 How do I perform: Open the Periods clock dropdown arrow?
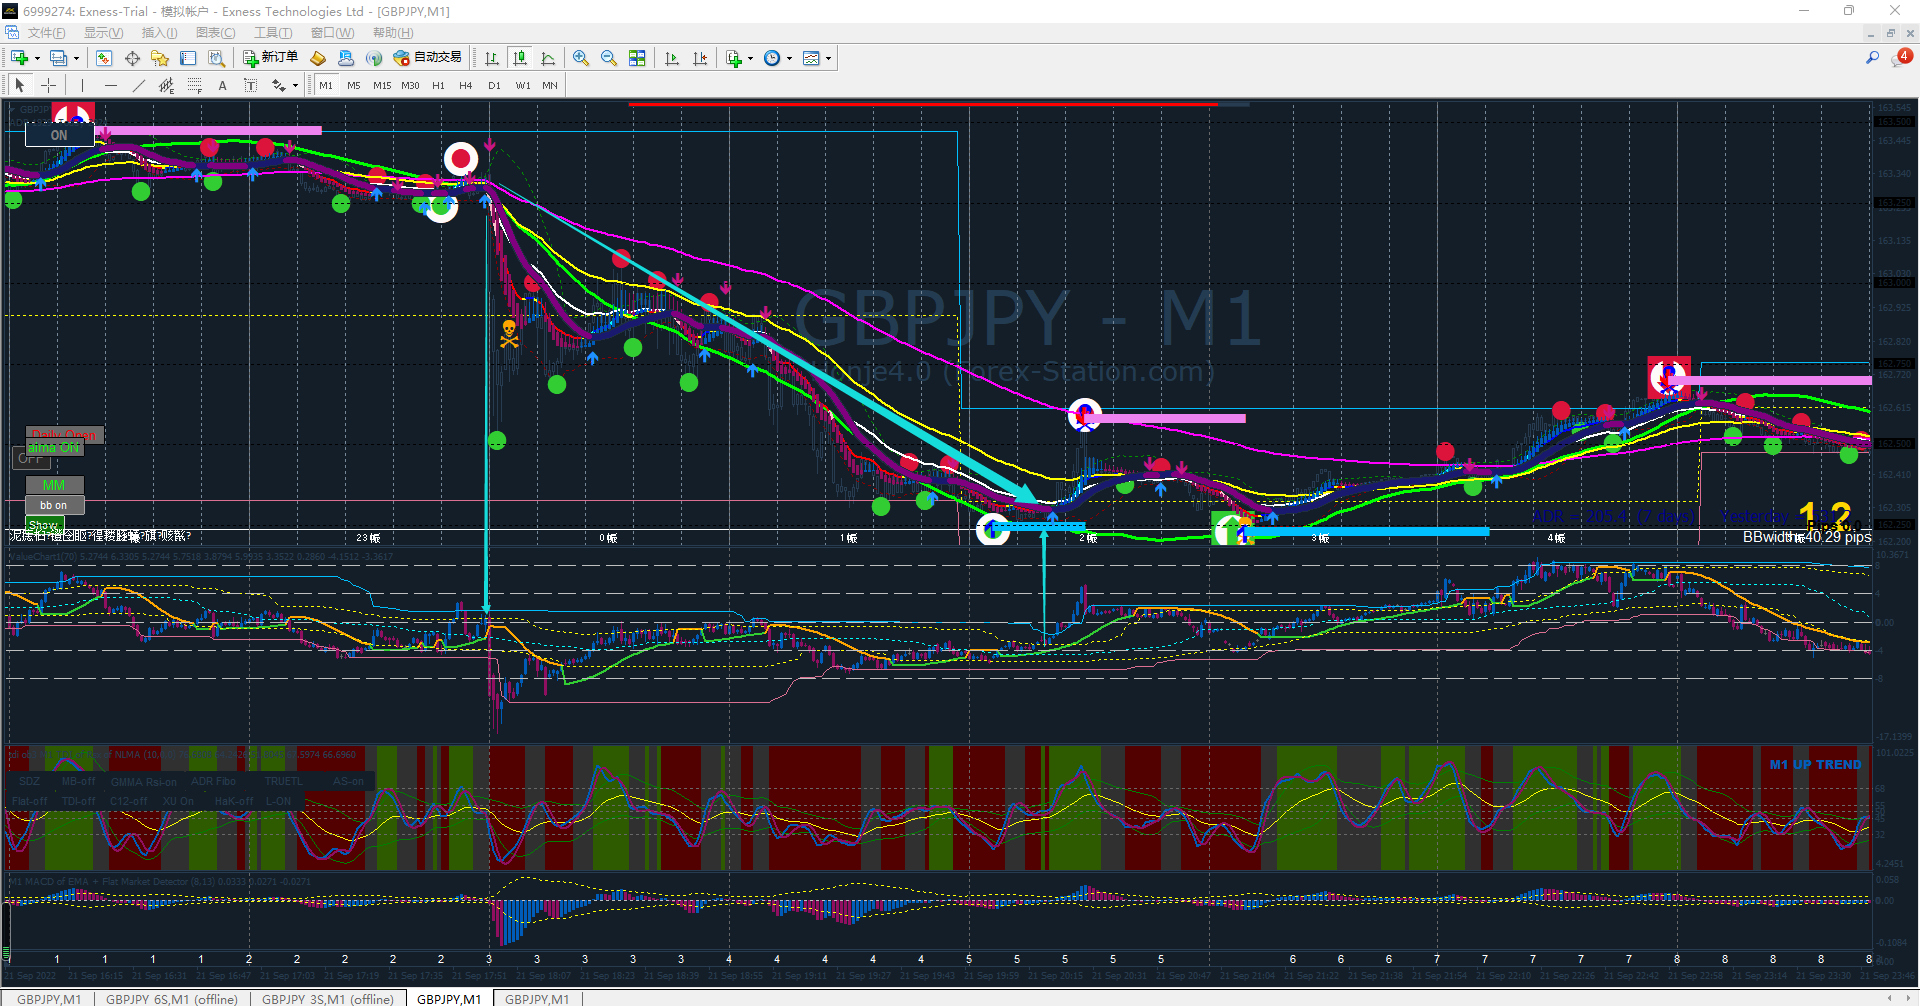(x=790, y=58)
